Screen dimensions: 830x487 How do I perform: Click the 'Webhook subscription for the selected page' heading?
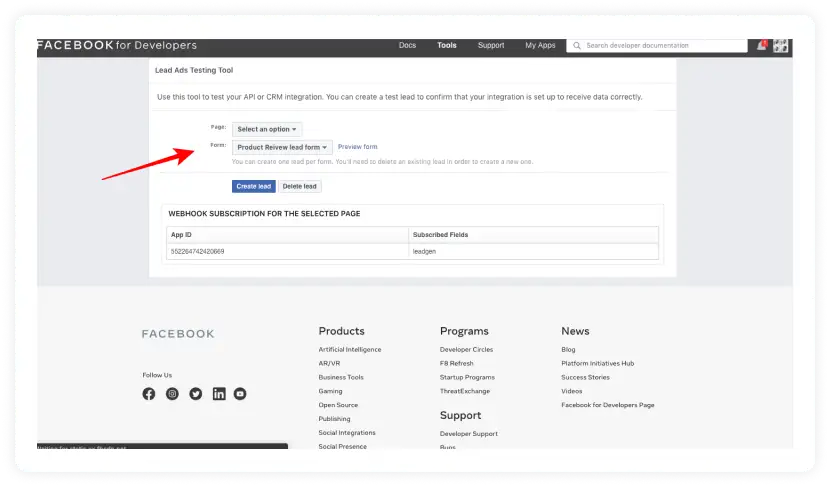(x=264, y=213)
